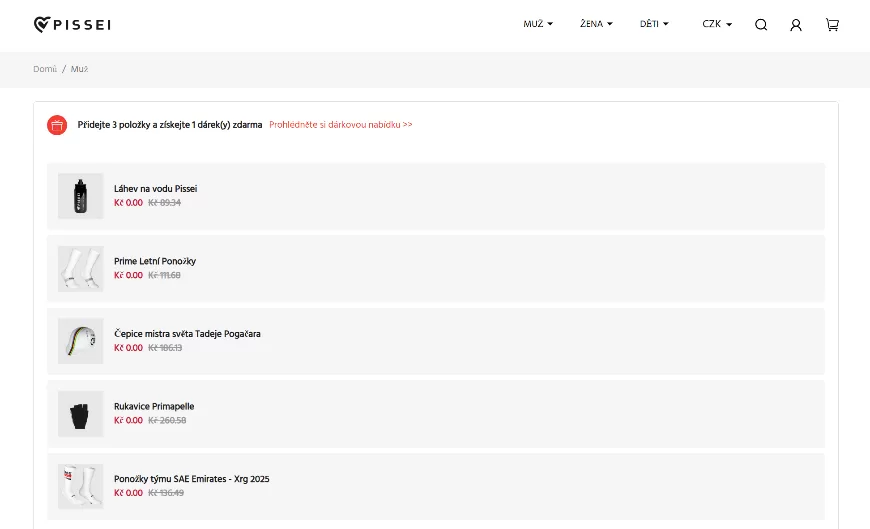Click the red gift icon
The image size is (870, 529).
tap(57, 125)
